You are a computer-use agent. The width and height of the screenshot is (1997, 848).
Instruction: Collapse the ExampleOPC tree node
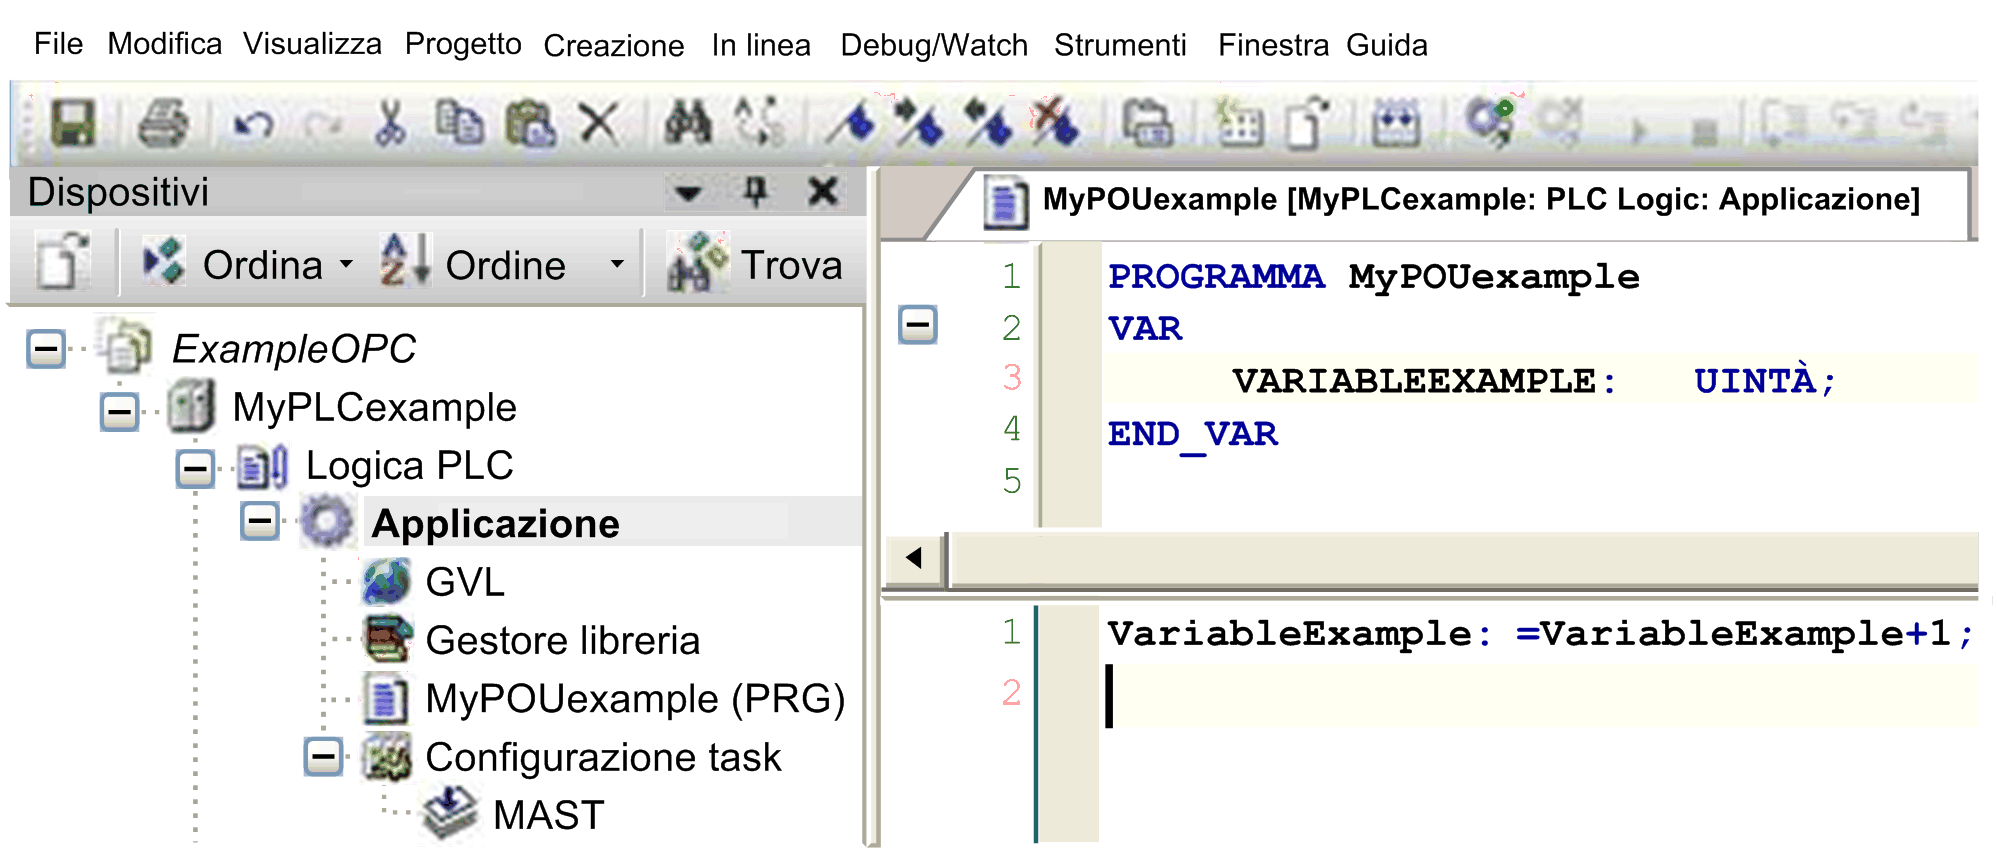[46, 349]
